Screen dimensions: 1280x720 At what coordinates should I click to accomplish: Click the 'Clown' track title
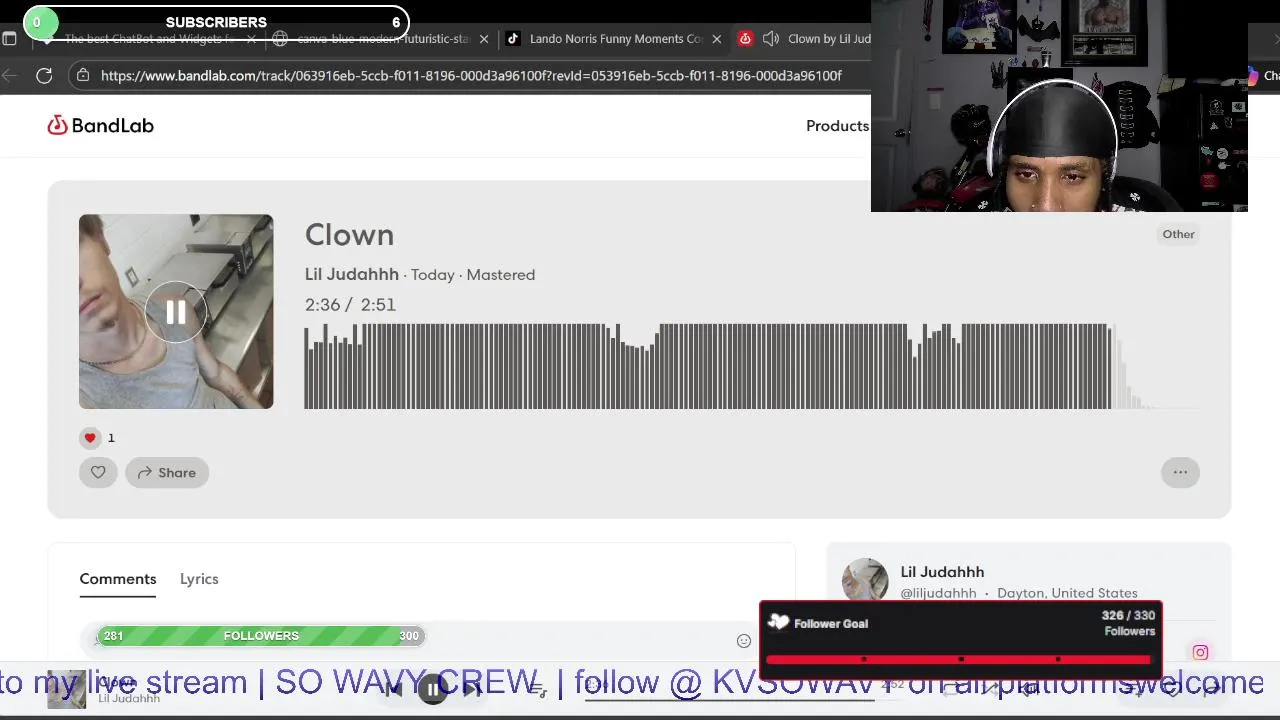(x=349, y=235)
